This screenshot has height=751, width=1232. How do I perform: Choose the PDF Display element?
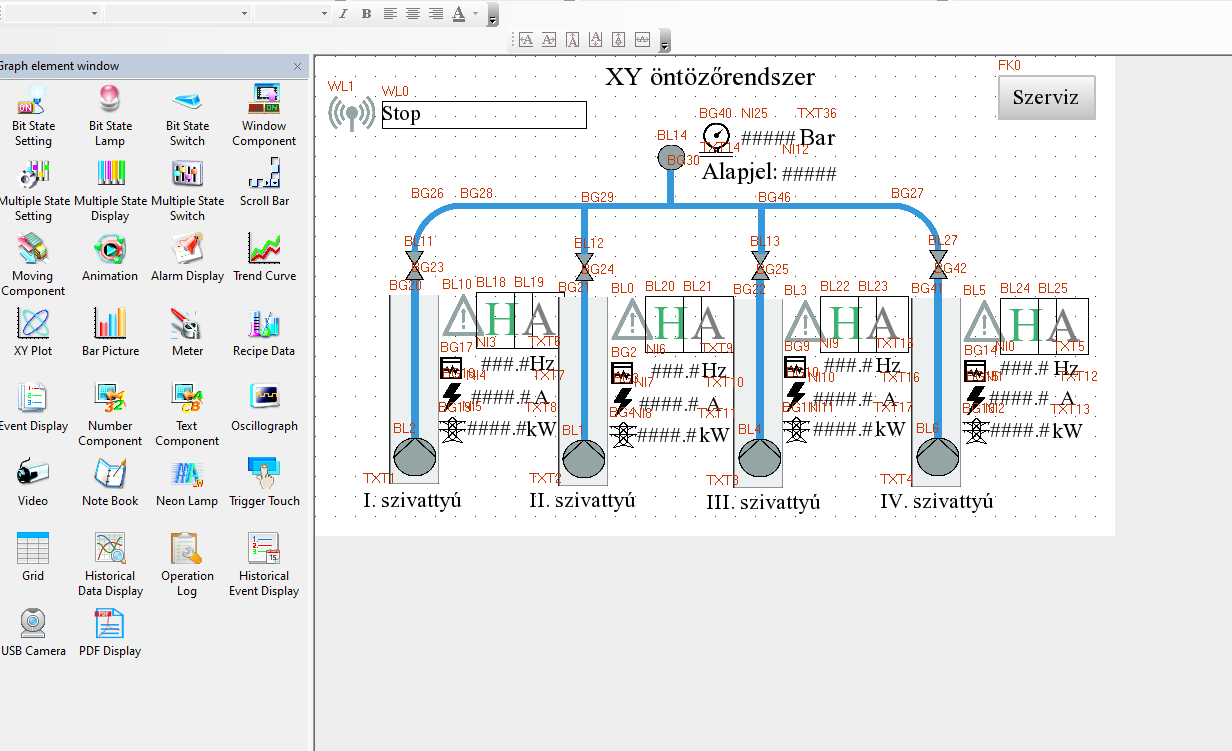pyautogui.click(x=110, y=633)
